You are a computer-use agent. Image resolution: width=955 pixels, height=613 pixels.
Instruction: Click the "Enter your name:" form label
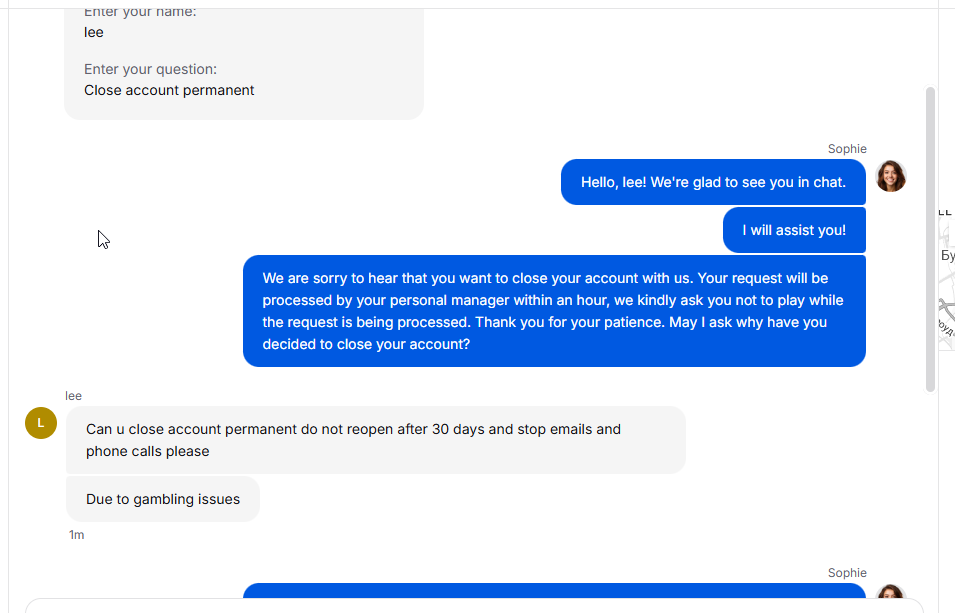pyautogui.click(x=140, y=12)
